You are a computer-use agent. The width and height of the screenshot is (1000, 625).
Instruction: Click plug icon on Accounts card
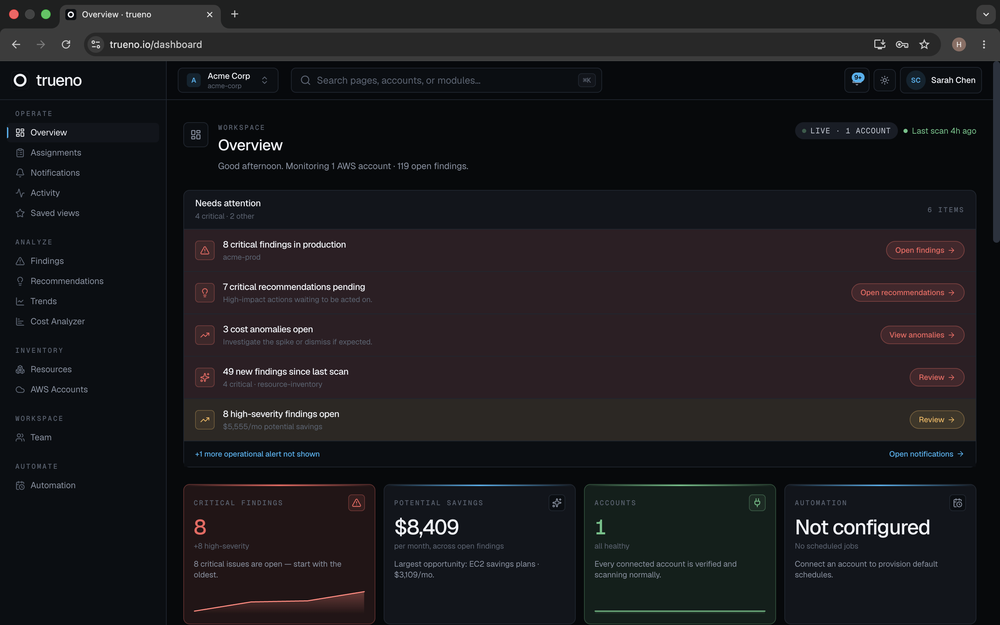click(757, 503)
